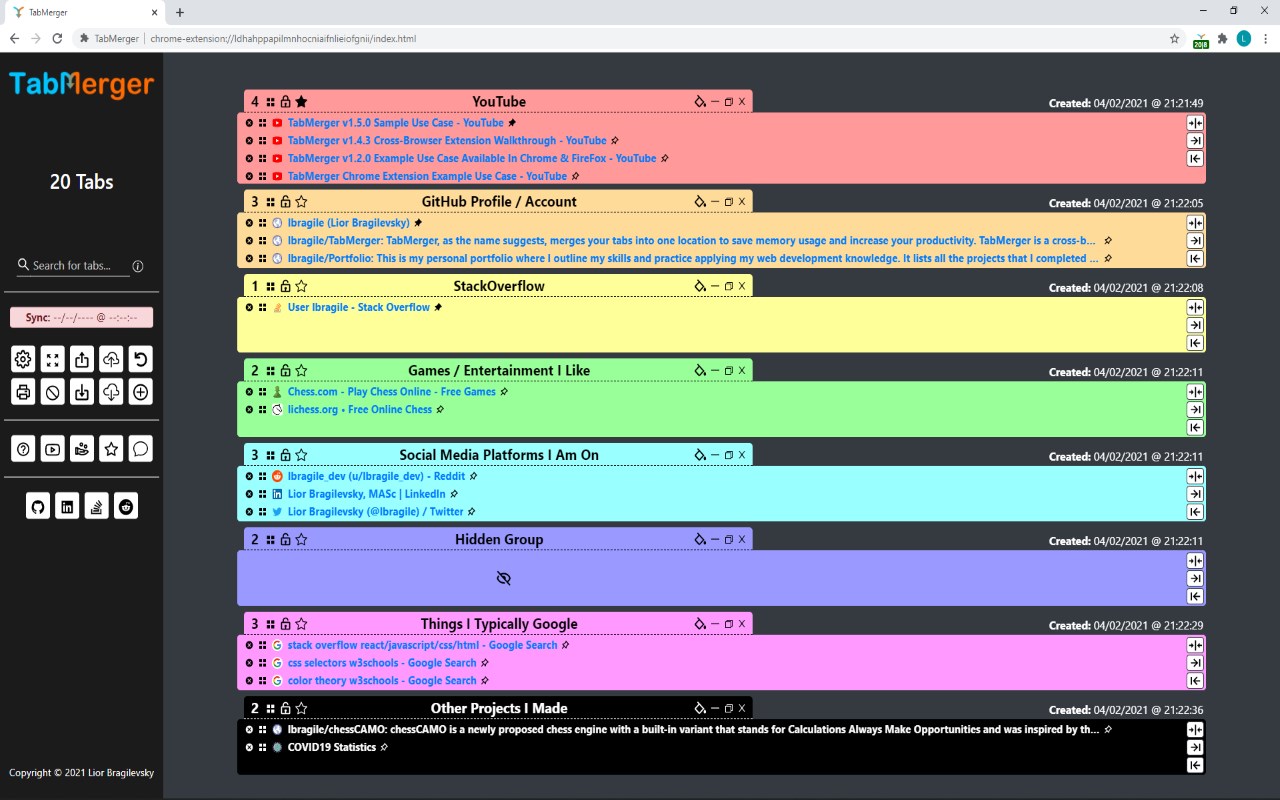Show tabs in Hidden Group via eye icon
Screen dimensions: 1280x800
click(x=504, y=578)
